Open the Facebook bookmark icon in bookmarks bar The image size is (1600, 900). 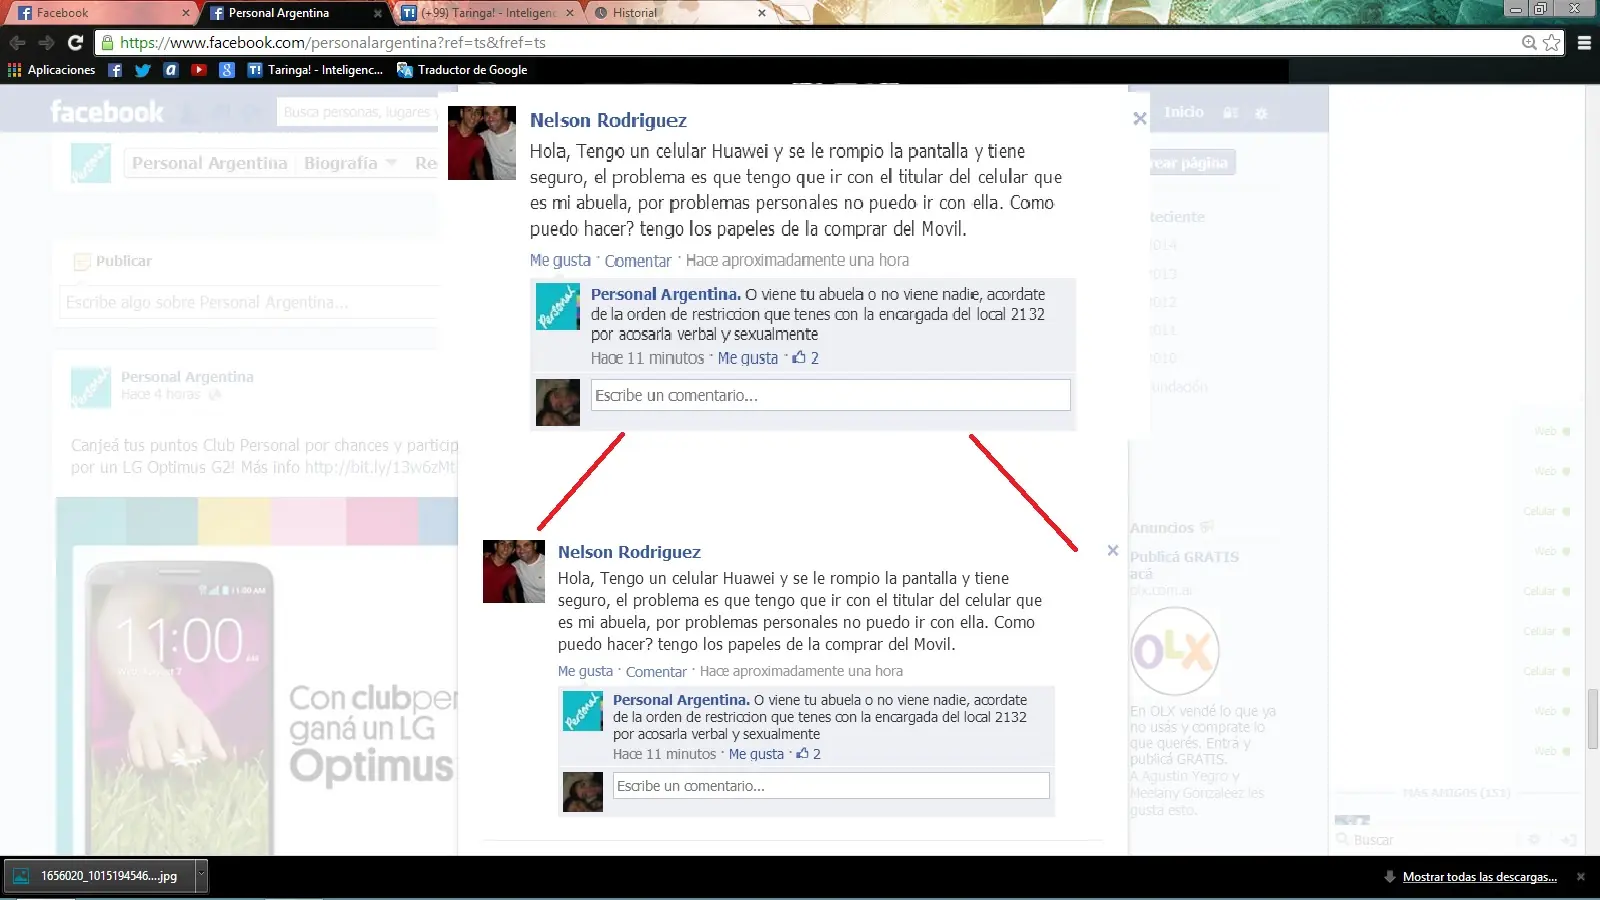[x=115, y=70]
